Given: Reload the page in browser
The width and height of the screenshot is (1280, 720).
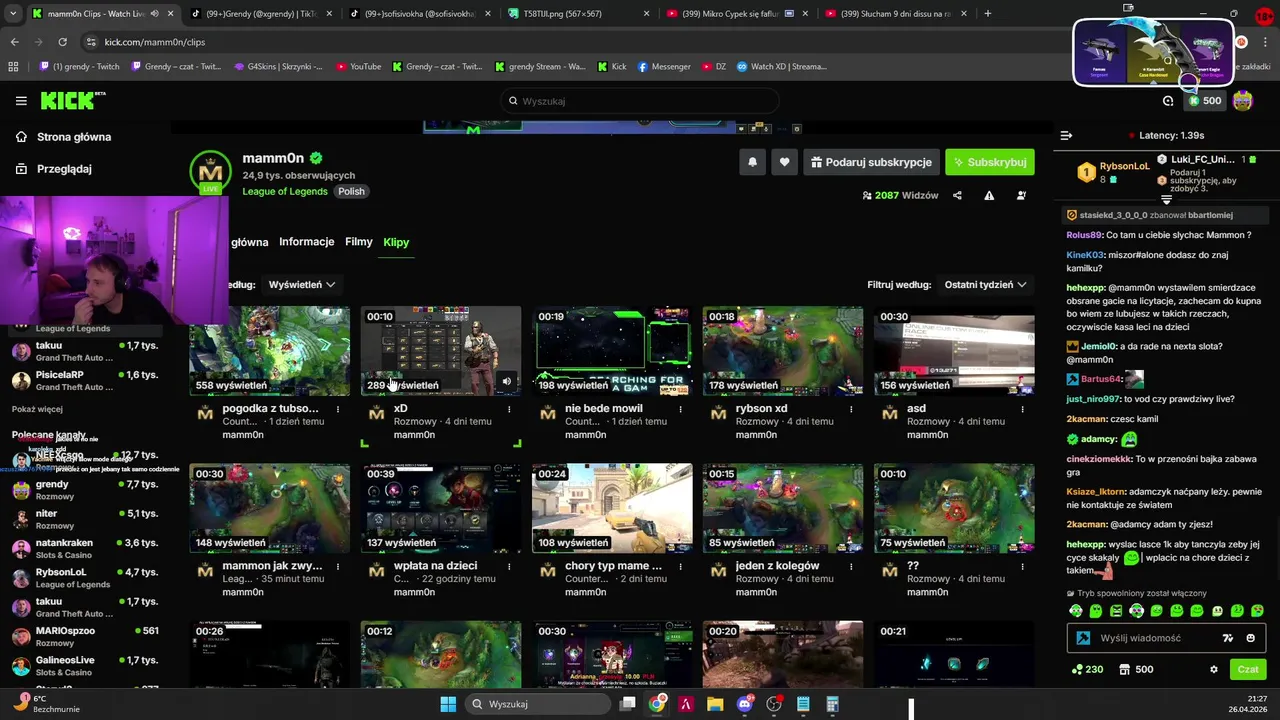Looking at the screenshot, I should pyautogui.click(x=62, y=42).
